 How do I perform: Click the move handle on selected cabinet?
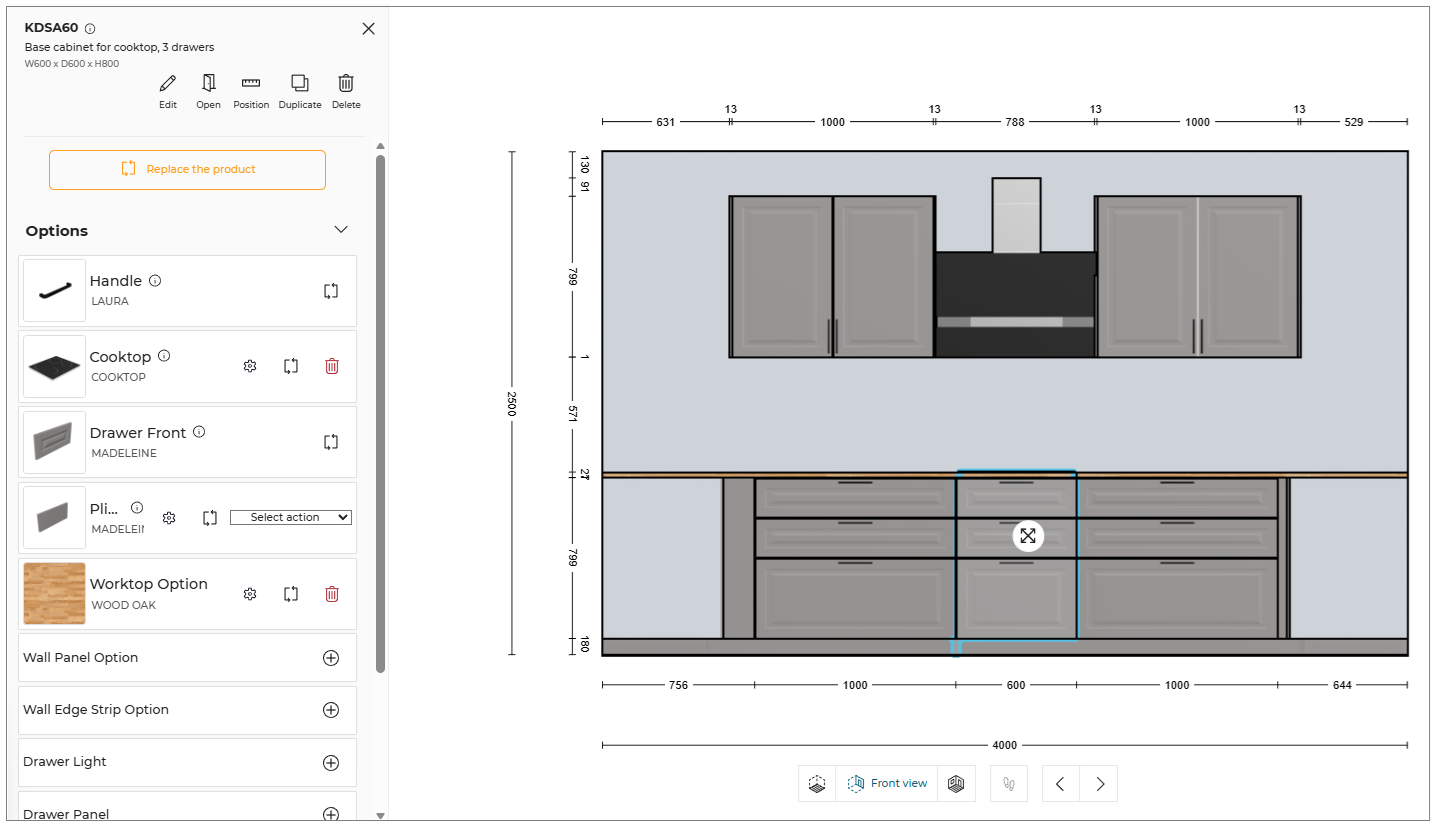[x=1028, y=536]
